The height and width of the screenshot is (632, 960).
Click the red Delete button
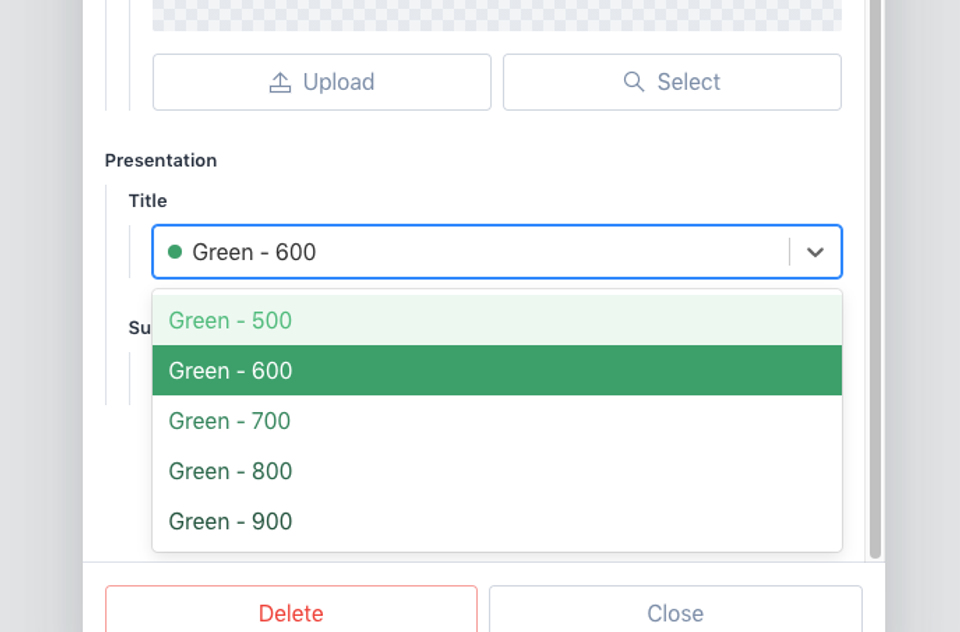point(291,612)
